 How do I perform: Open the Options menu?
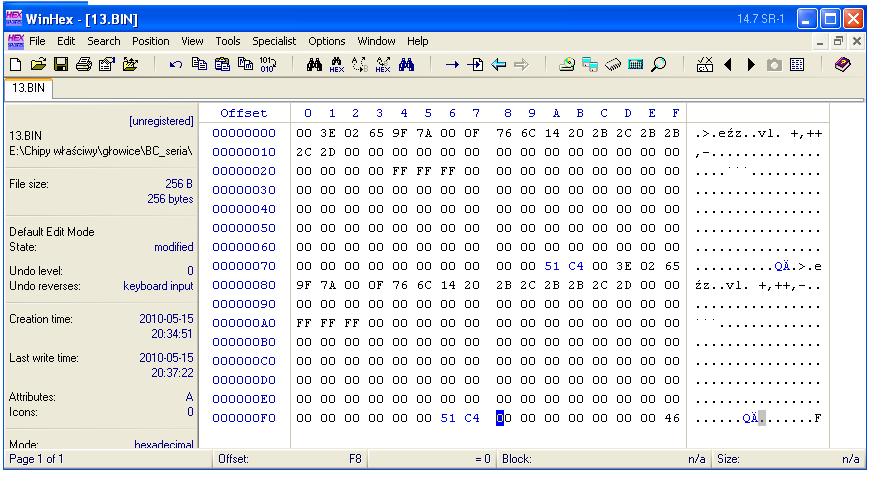326,41
